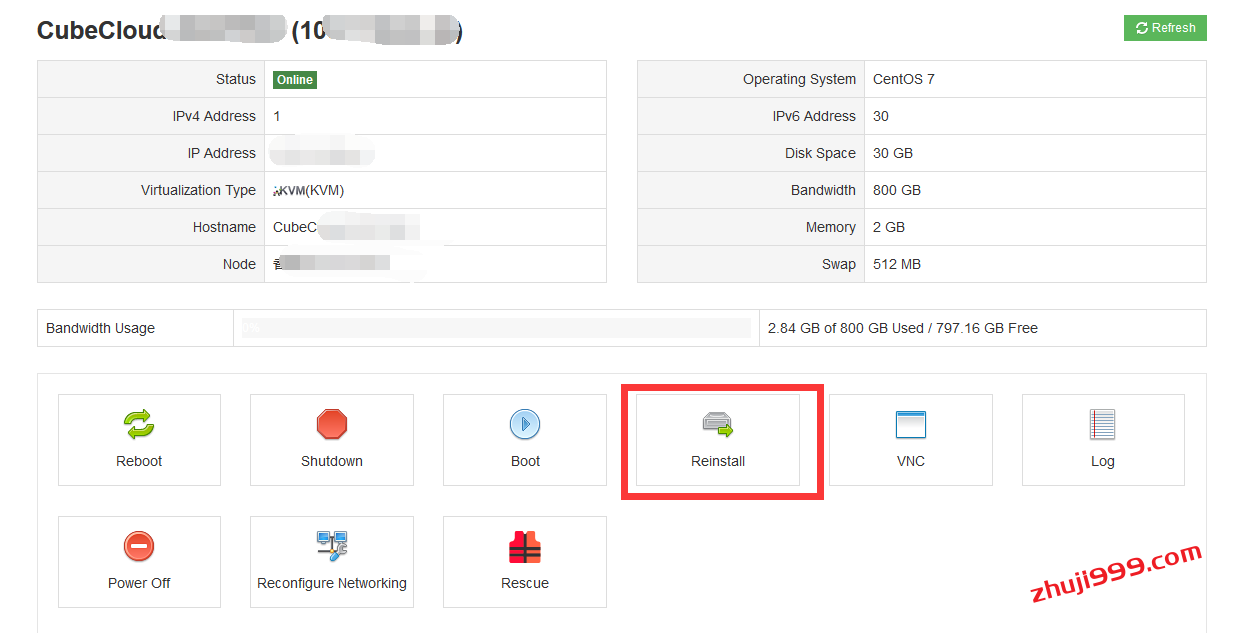Open the Reinstall disk icon
This screenshot has width=1234, height=633.
(717, 425)
